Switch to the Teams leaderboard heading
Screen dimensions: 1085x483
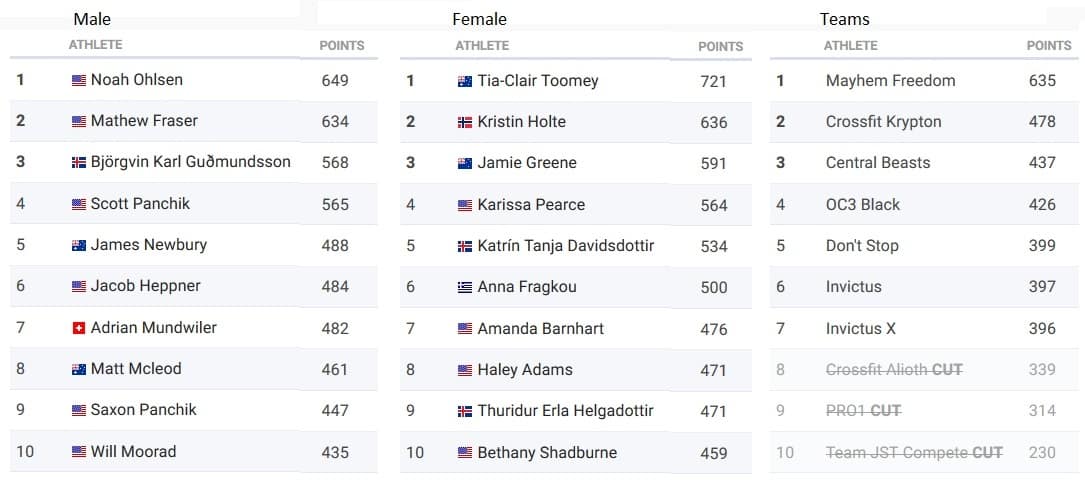coord(845,19)
